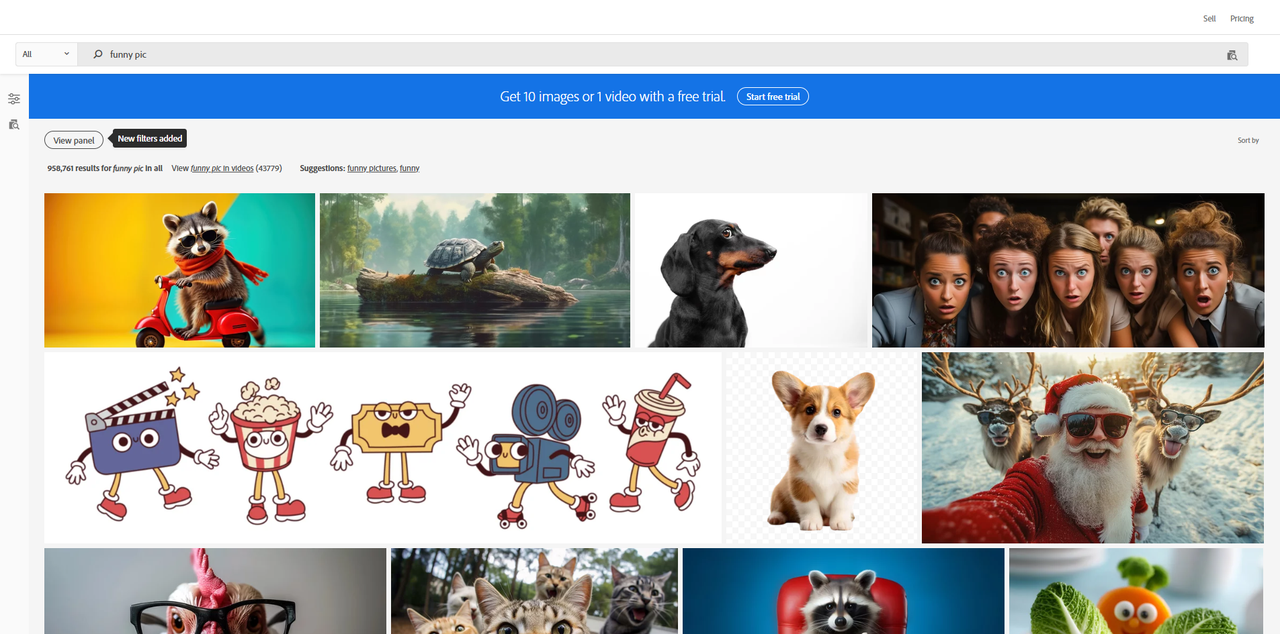Open the "All" category dropdown
Image resolution: width=1280 pixels, height=634 pixels.
coord(45,53)
